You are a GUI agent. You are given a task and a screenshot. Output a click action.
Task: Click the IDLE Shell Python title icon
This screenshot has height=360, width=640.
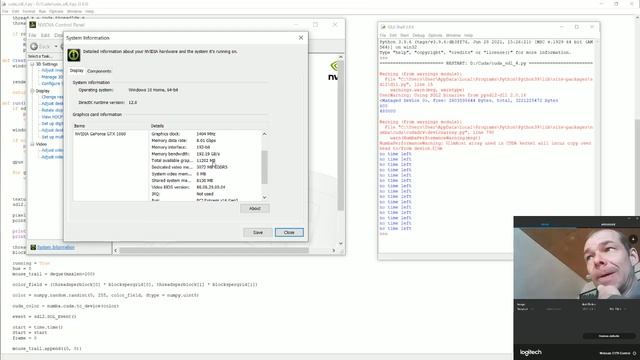(x=383, y=27)
